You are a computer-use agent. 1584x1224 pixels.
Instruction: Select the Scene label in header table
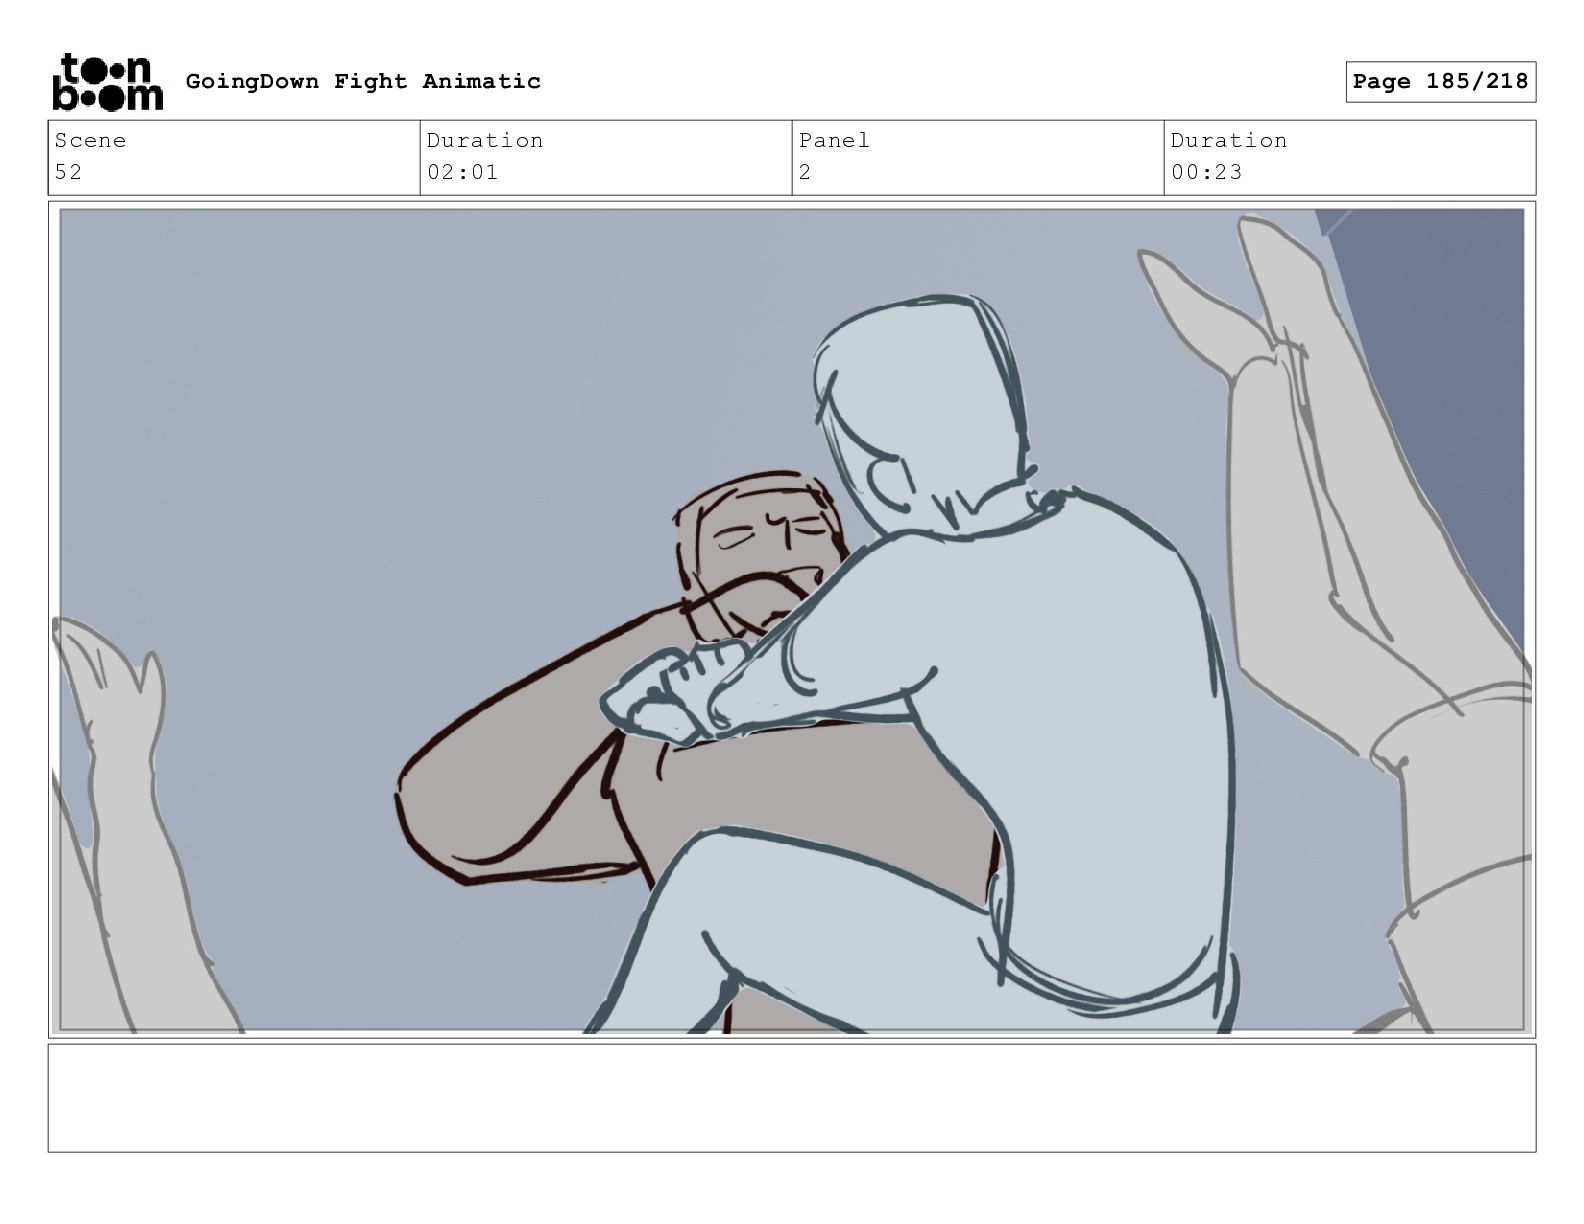[x=90, y=141]
